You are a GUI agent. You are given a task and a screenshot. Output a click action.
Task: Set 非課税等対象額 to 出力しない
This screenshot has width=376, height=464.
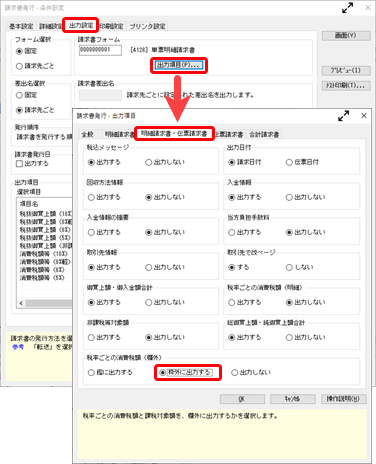(x=165, y=338)
